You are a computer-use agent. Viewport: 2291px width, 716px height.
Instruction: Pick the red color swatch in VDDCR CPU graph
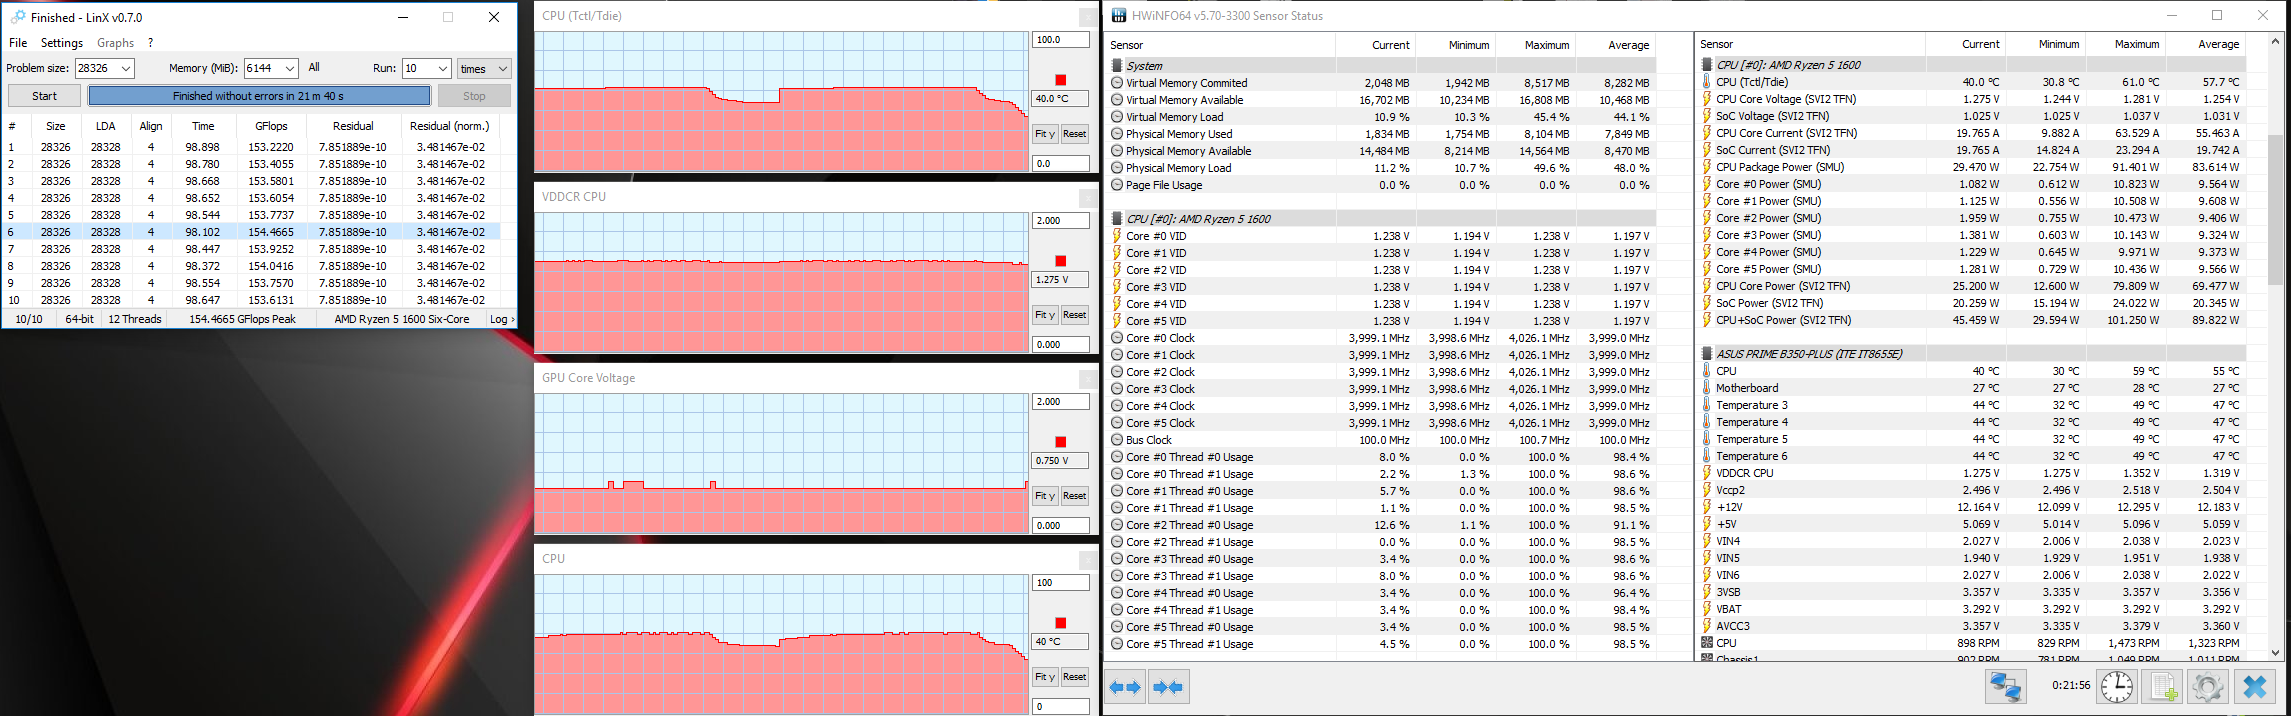point(1061,261)
